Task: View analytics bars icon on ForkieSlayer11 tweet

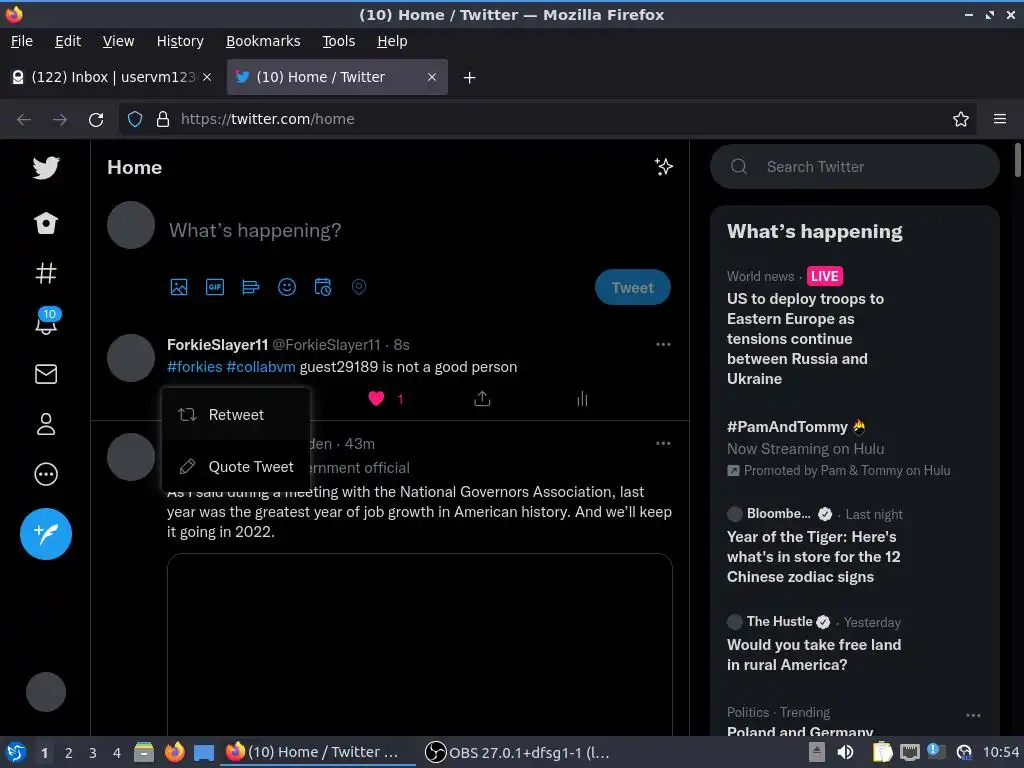Action: [582, 398]
